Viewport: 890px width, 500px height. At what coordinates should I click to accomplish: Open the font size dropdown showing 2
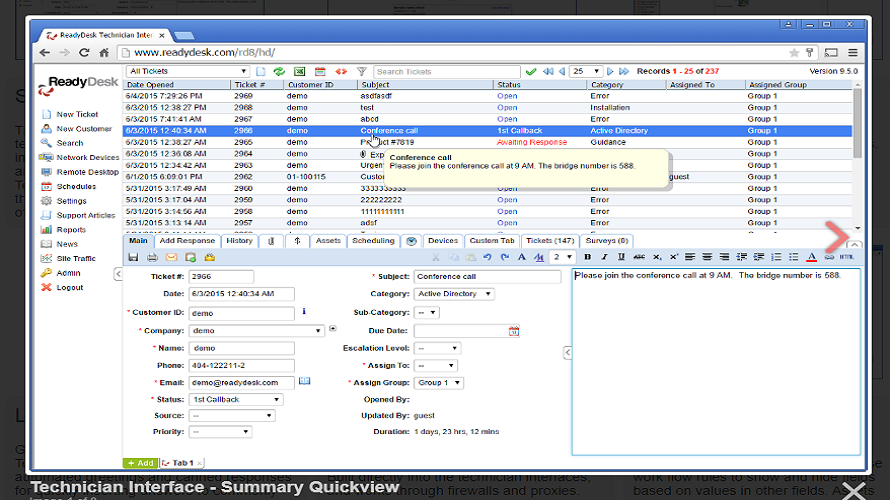562,257
